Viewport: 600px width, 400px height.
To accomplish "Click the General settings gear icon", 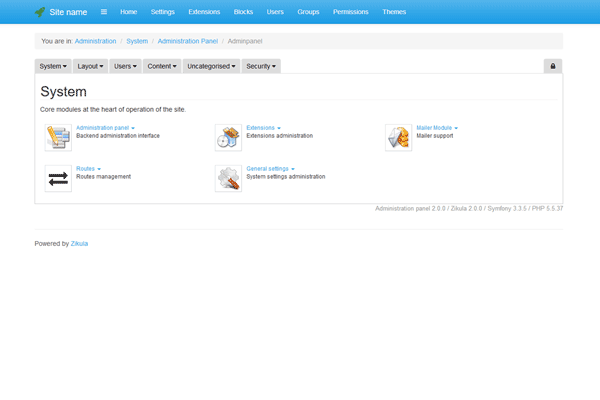I will pos(228,178).
